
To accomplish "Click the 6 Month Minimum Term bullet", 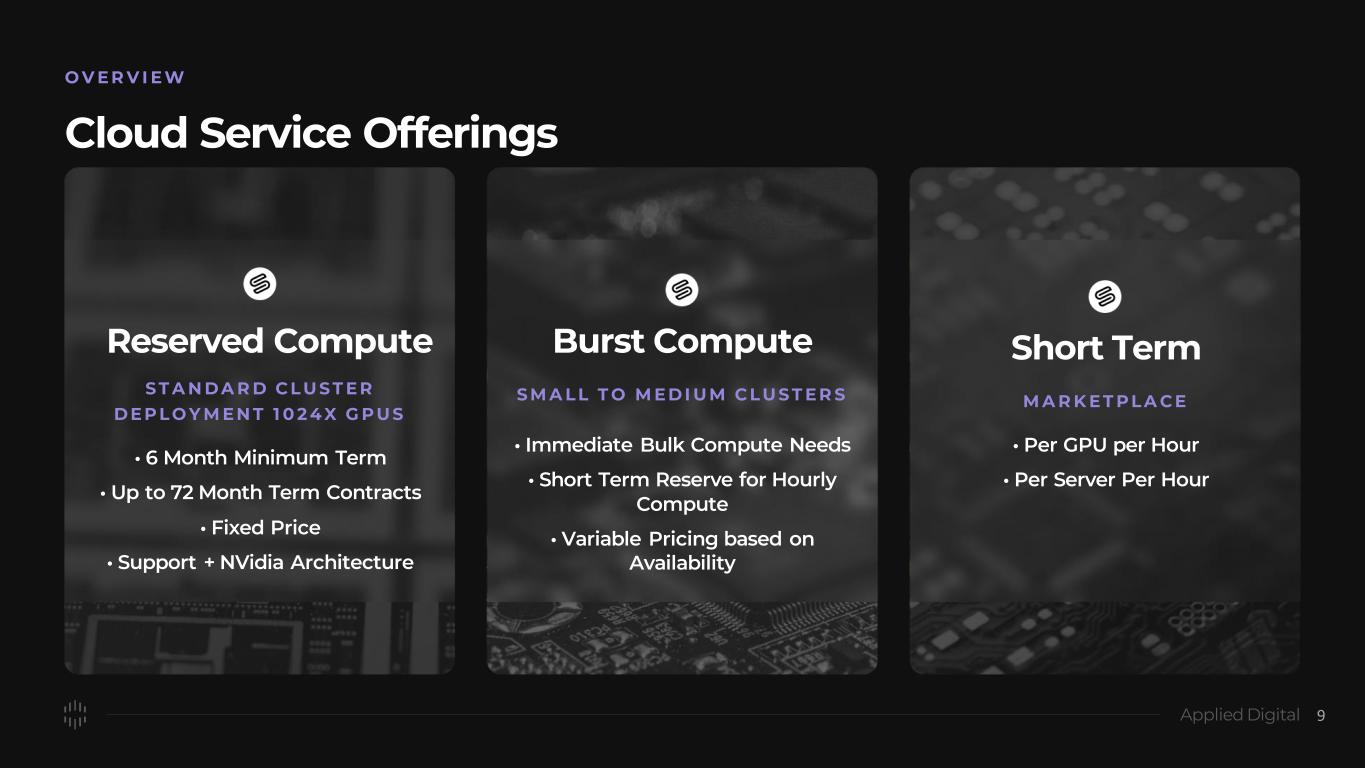I will 260,458.
